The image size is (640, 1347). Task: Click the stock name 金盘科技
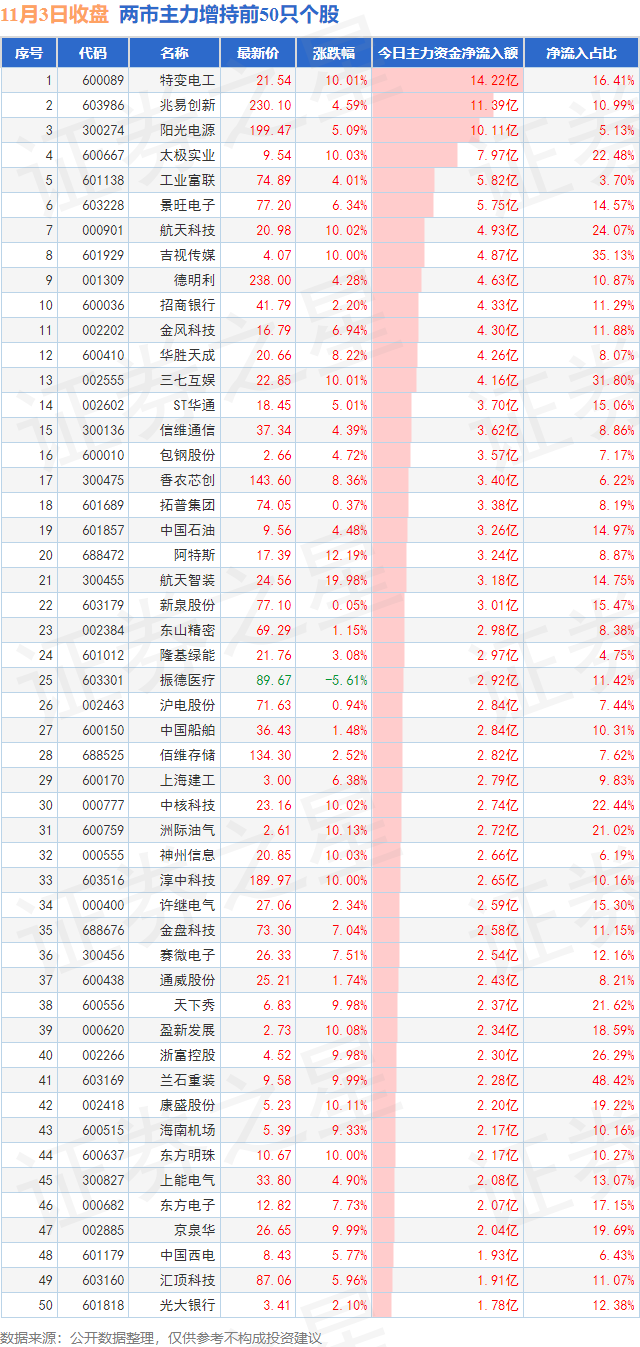[x=188, y=930]
